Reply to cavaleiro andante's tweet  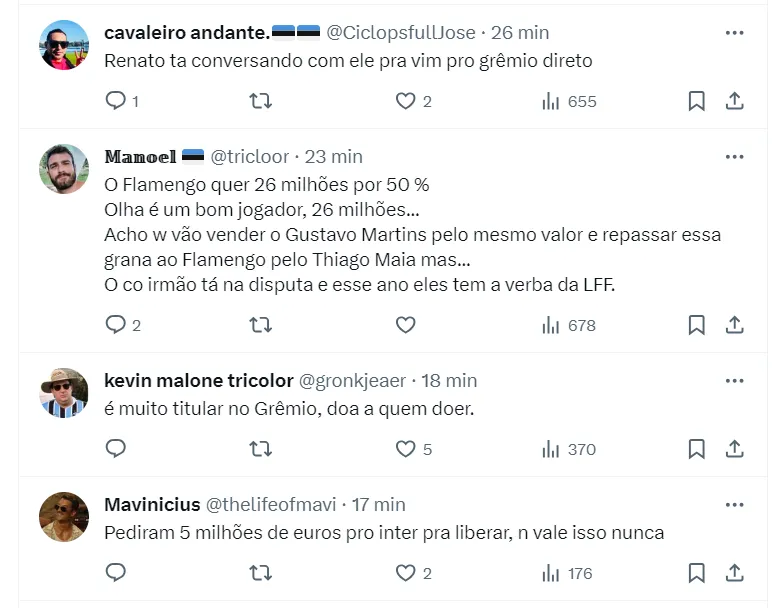[116, 101]
